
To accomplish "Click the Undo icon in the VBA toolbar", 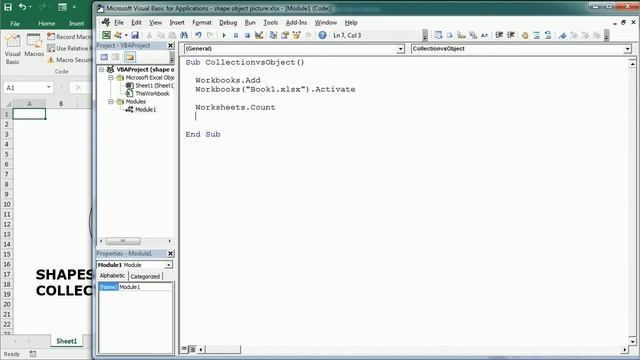I will (198, 36).
